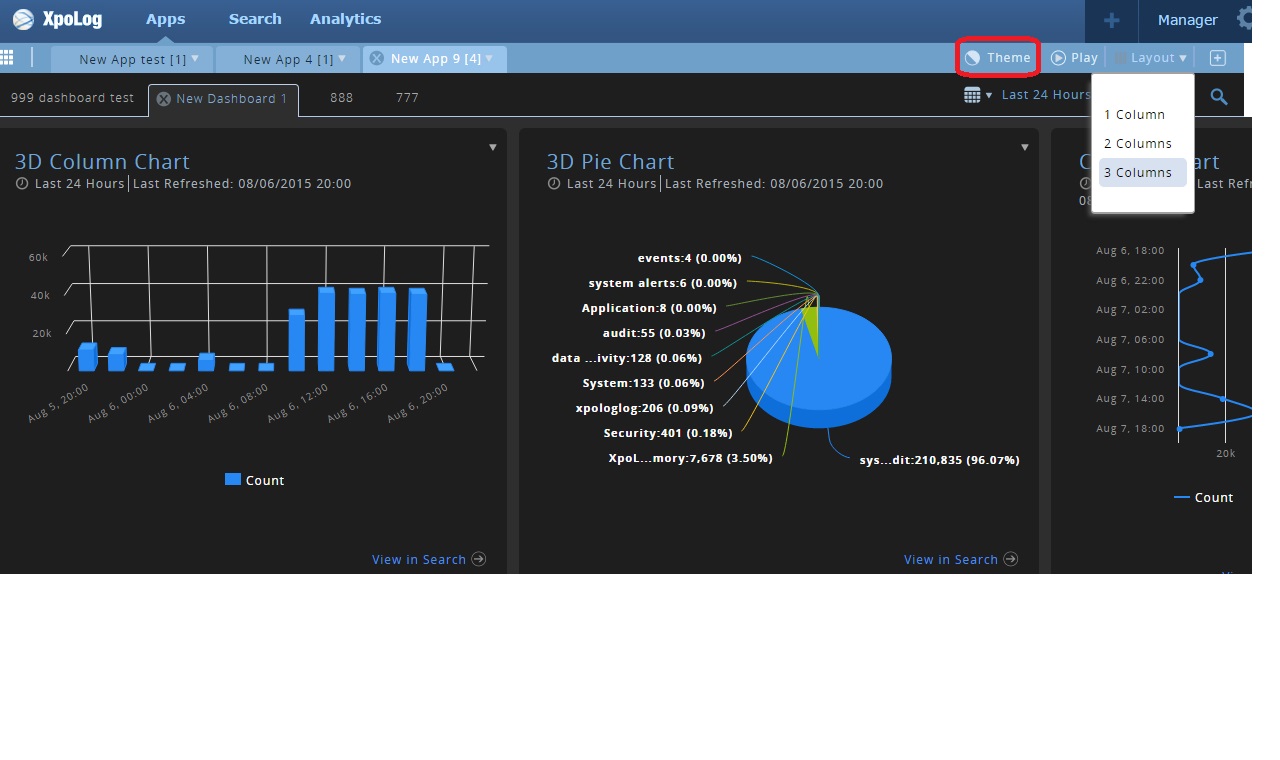Screen dimensions: 1280x760
Task: Click the XpoLog logo
Action: [x=57, y=20]
